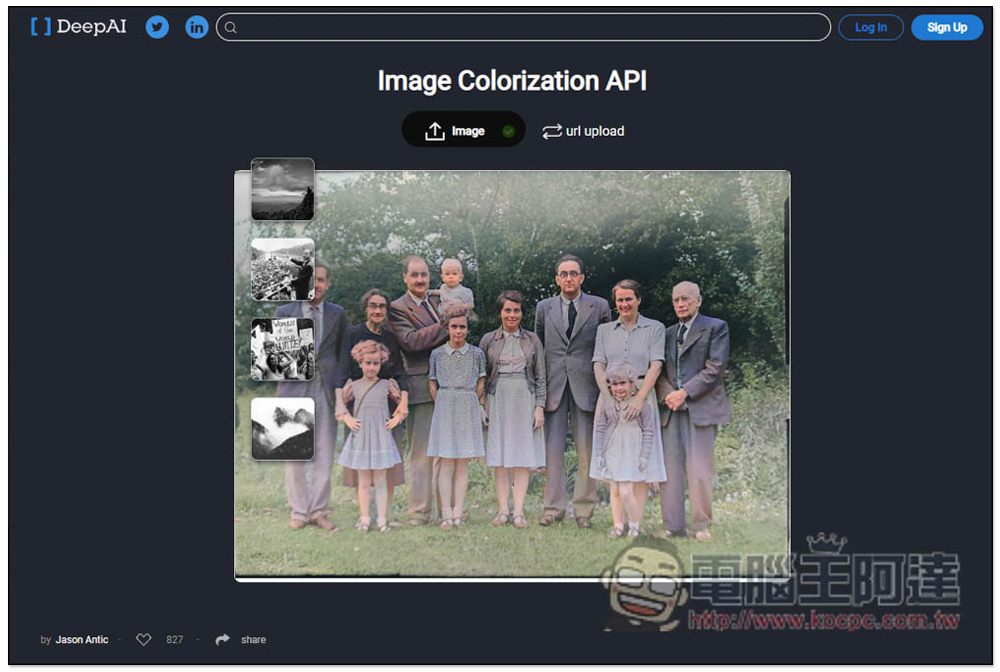Pick the third sample thumbnail with protest signs
Screen dimensions: 1000x672
(x=282, y=349)
